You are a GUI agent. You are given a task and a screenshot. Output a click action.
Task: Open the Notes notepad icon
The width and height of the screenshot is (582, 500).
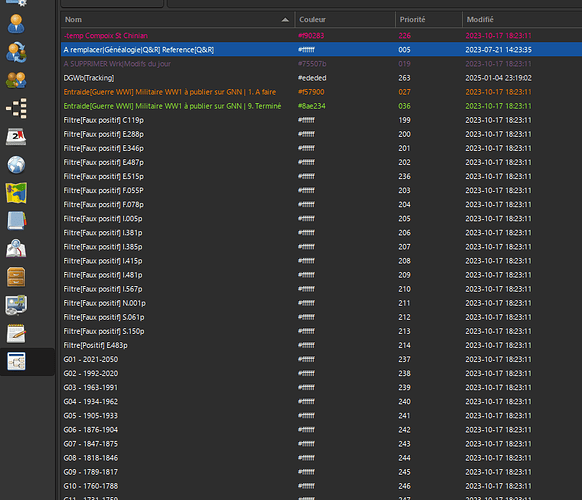[x=16, y=333]
